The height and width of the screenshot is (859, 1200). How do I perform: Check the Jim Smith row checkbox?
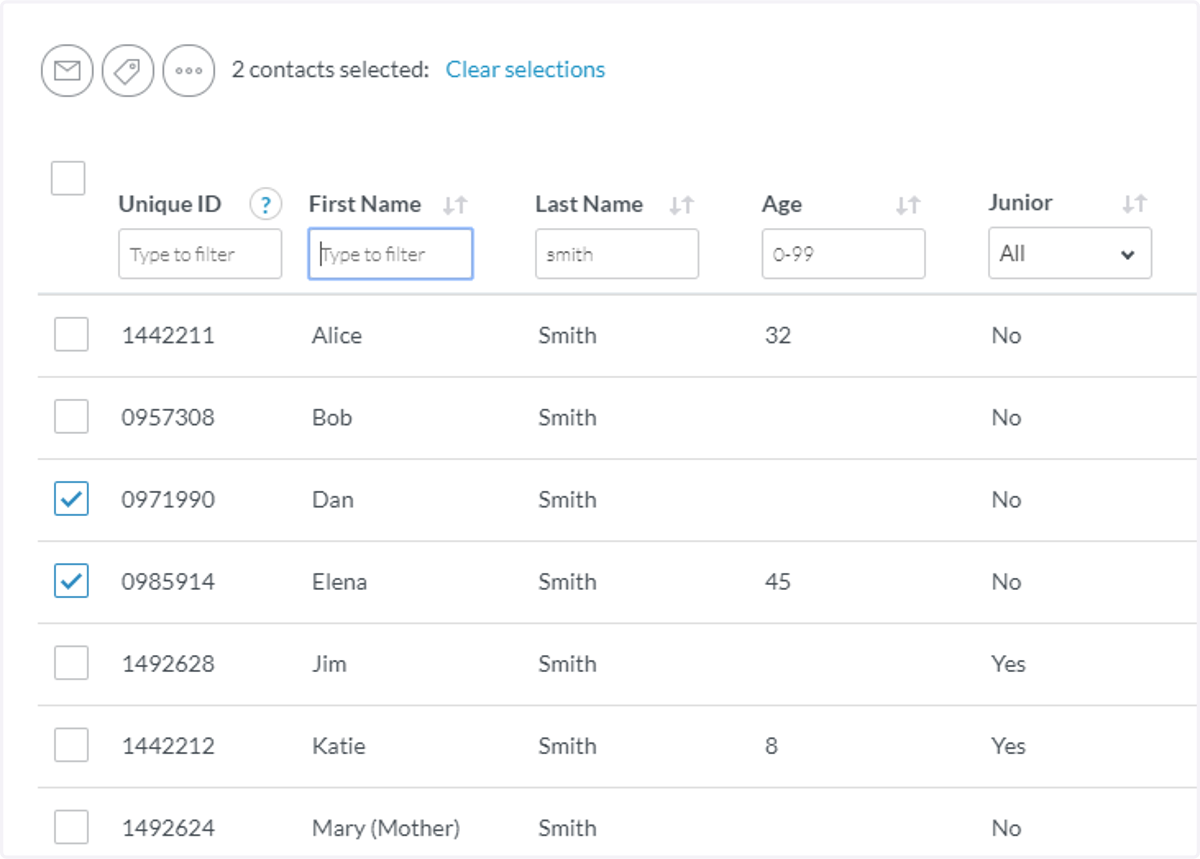pyautogui.click(x=71, y=662)
